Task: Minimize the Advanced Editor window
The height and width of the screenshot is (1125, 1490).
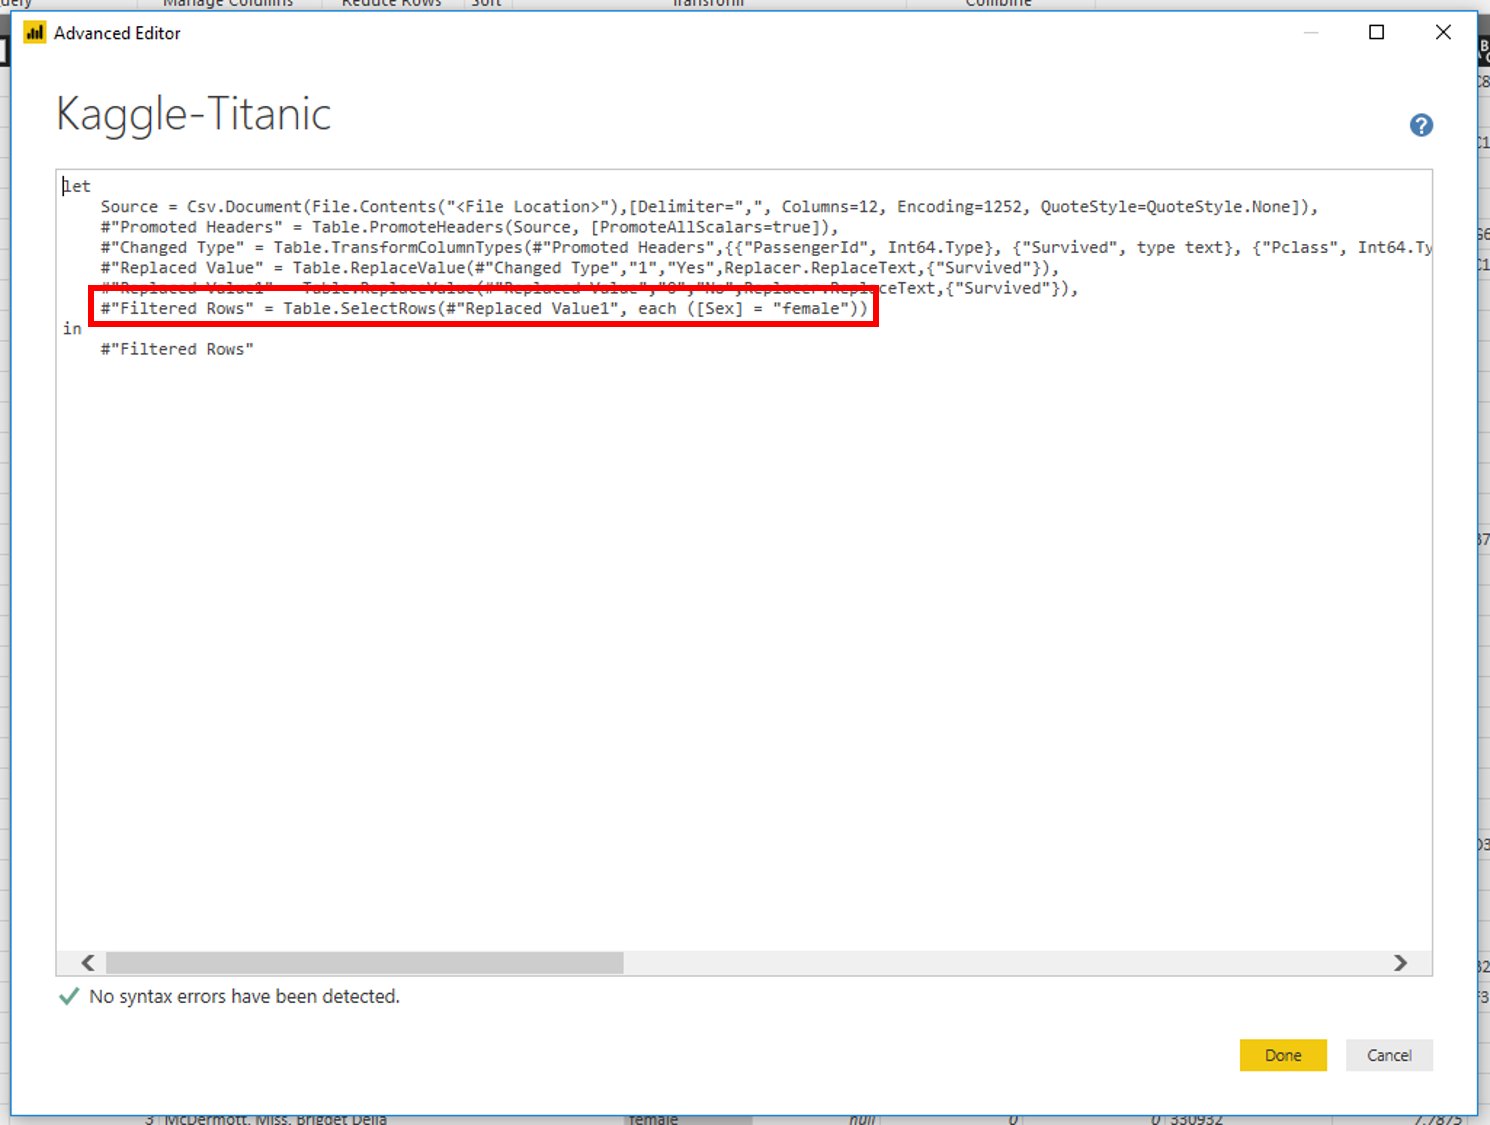Action: [1311, 32]
